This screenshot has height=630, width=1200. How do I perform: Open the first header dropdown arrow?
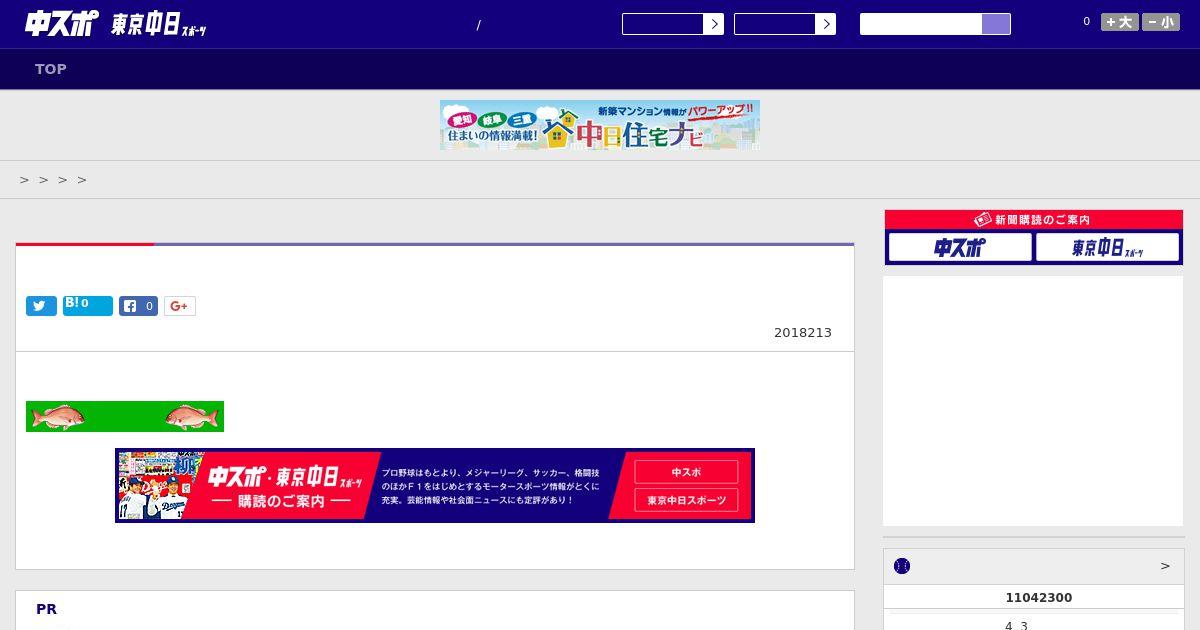click(713, 24)
